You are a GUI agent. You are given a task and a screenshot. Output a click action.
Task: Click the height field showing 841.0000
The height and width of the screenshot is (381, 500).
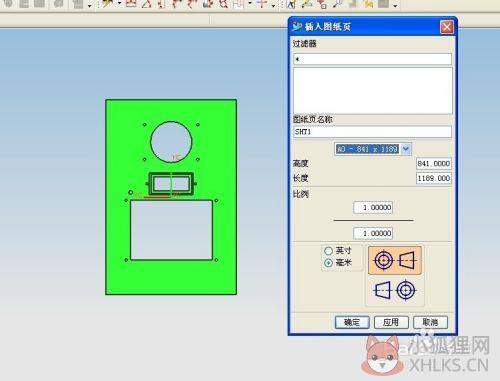point(434,164)
